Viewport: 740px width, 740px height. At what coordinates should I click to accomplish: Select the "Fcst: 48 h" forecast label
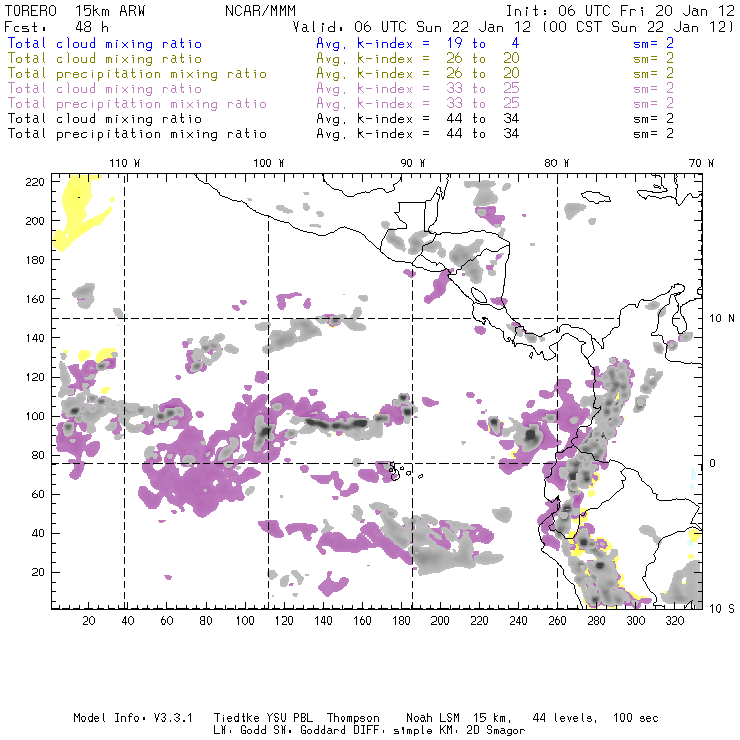(57, 27)
